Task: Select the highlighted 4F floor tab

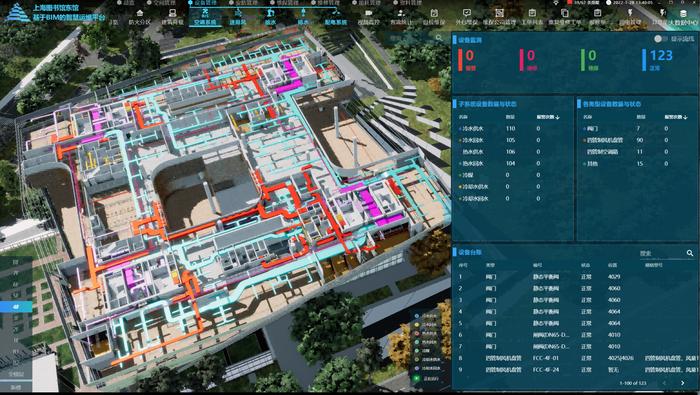Action: coord(16,307)
